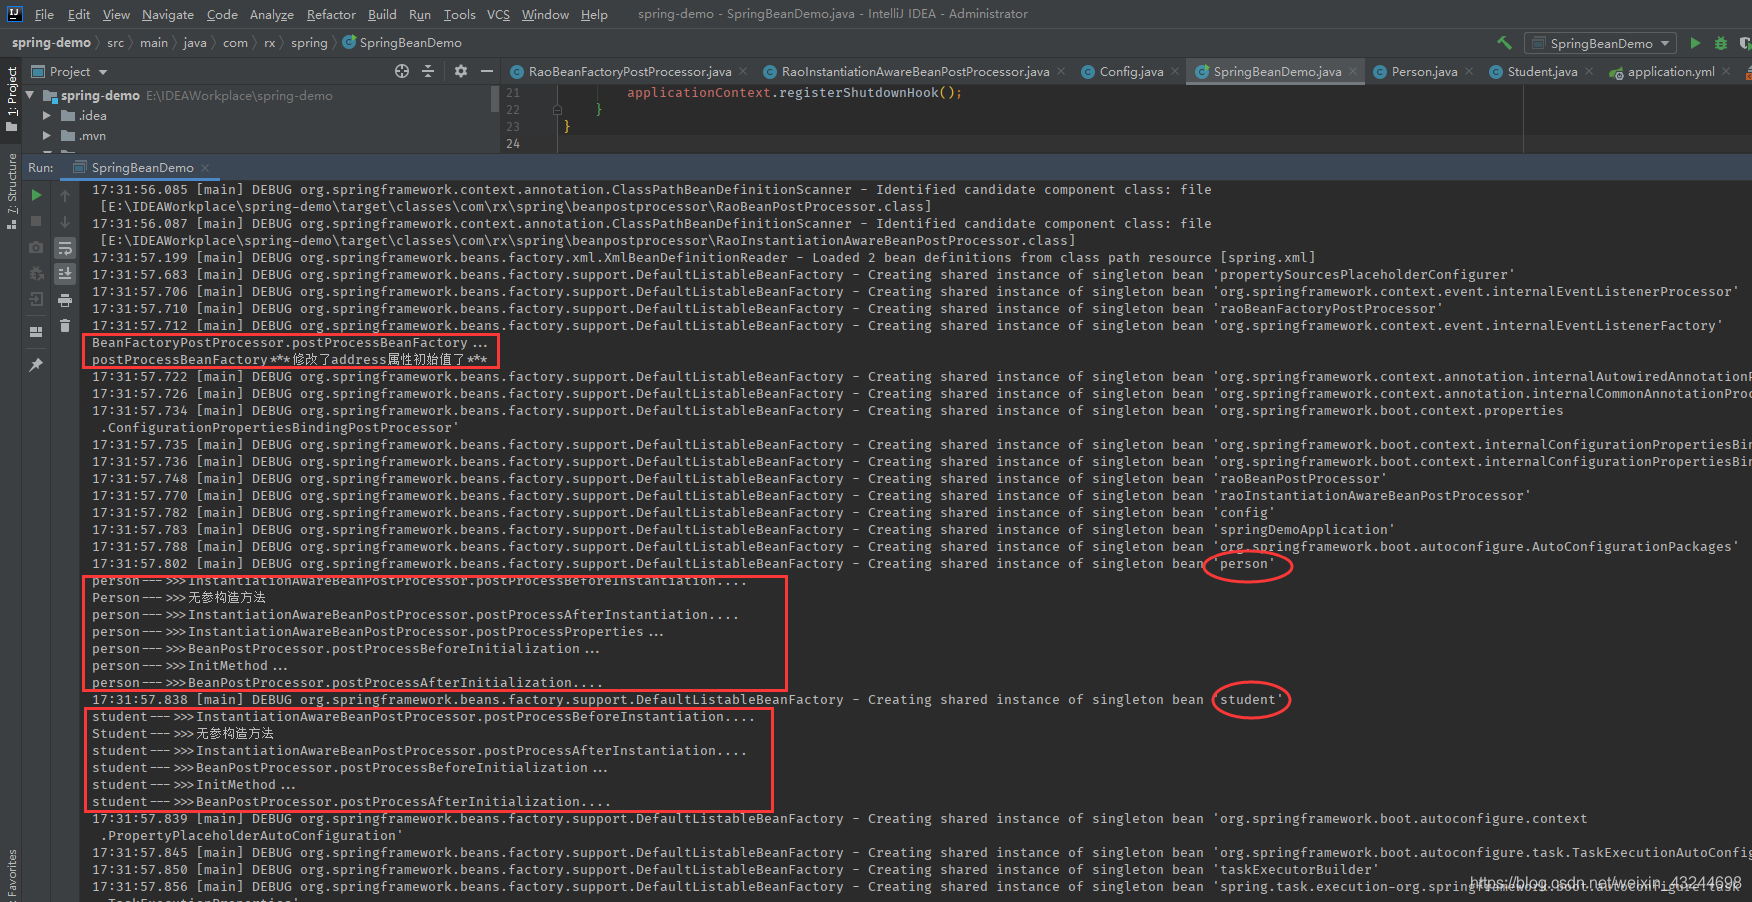The height and width of the screenshot is (902, 1752).
Task: Click the fold marker beside line 22
Action: (557, 110)
